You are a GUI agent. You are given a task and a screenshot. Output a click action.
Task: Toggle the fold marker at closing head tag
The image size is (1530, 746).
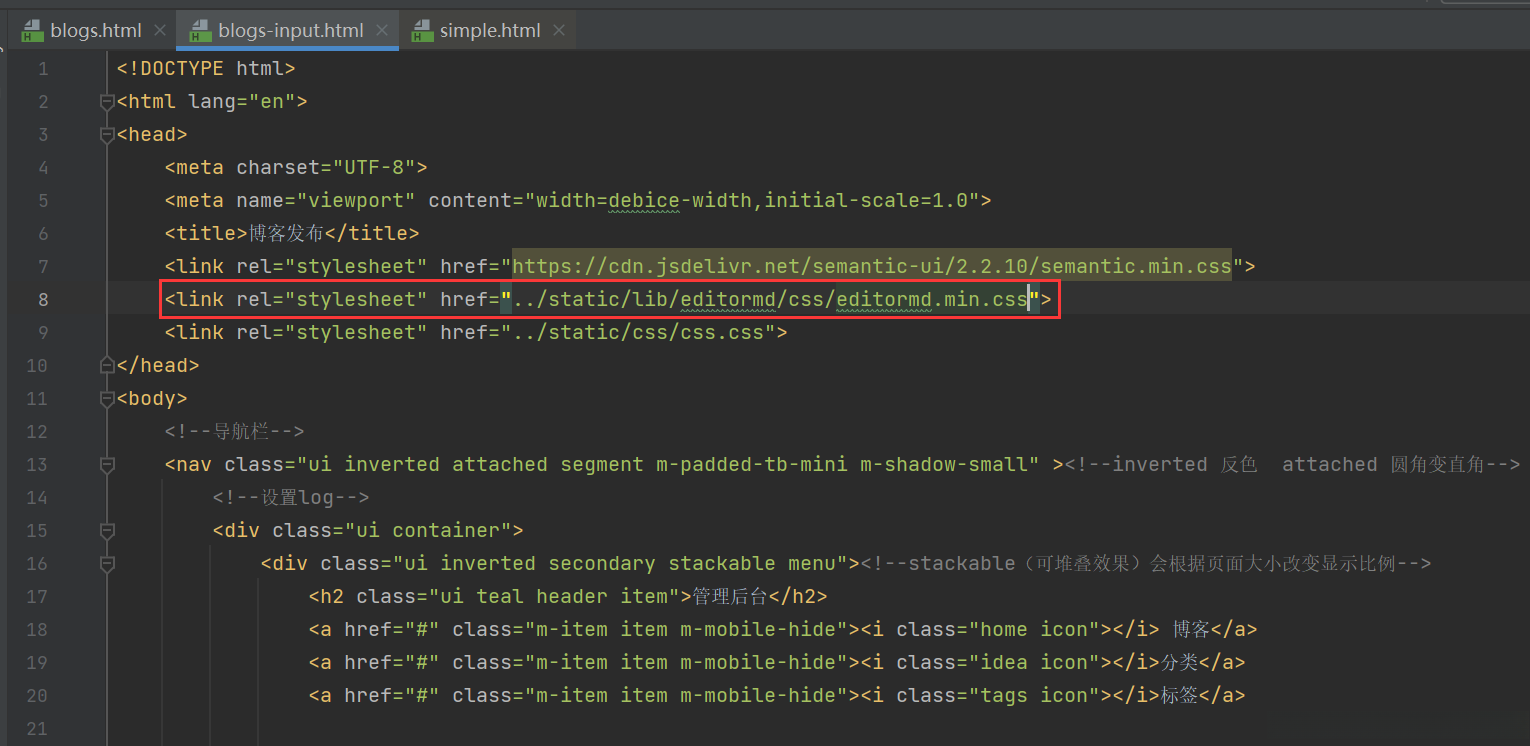tap(107, 365)
